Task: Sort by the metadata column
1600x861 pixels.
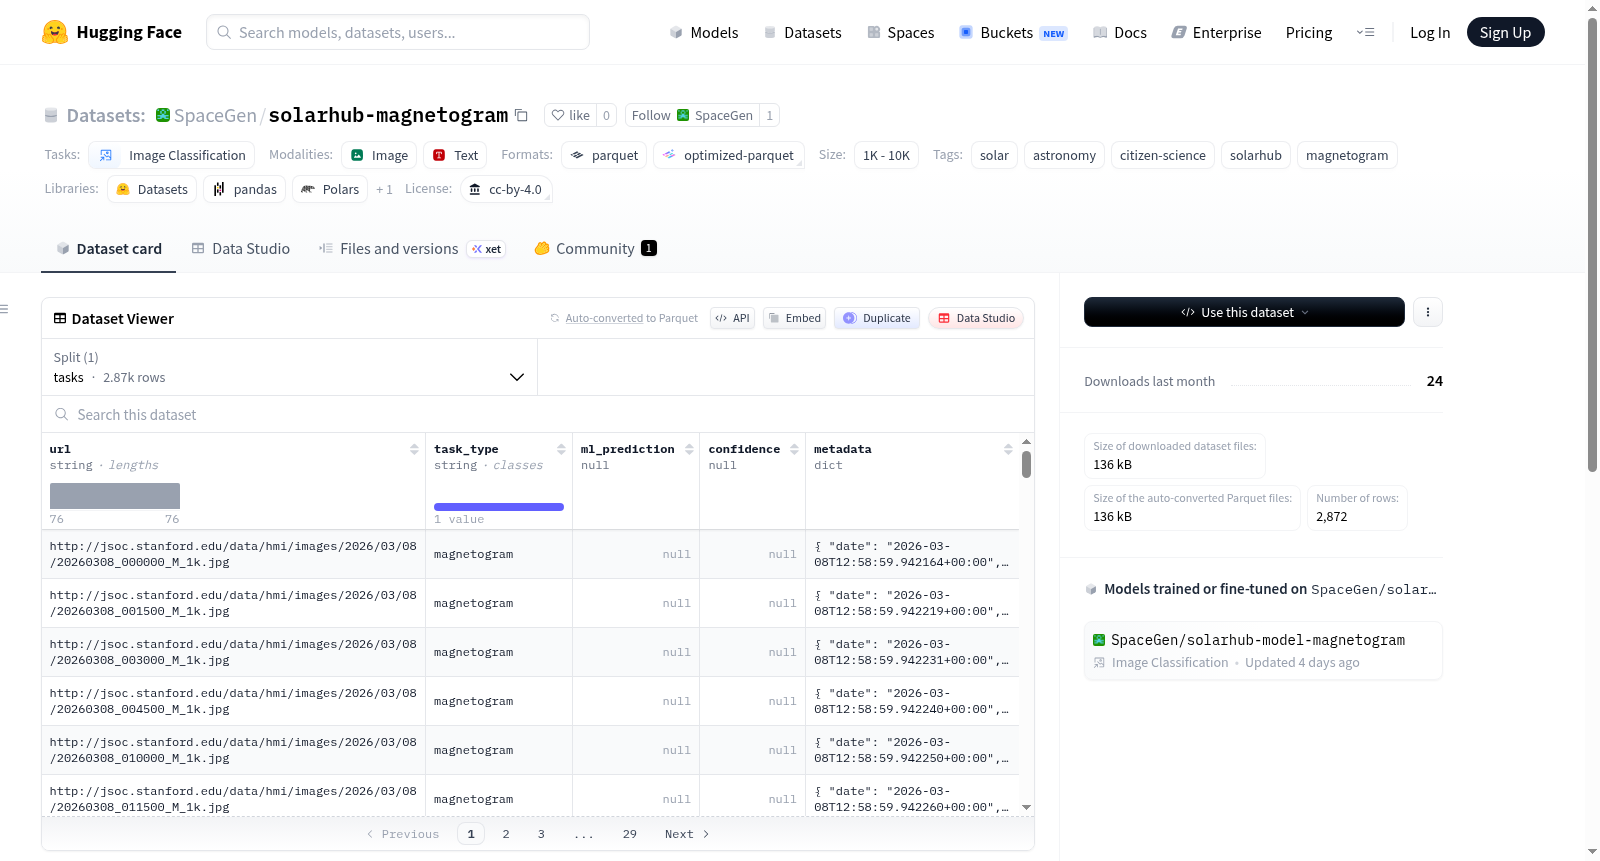Action: pyautogui.click(x=1008, y=449)
